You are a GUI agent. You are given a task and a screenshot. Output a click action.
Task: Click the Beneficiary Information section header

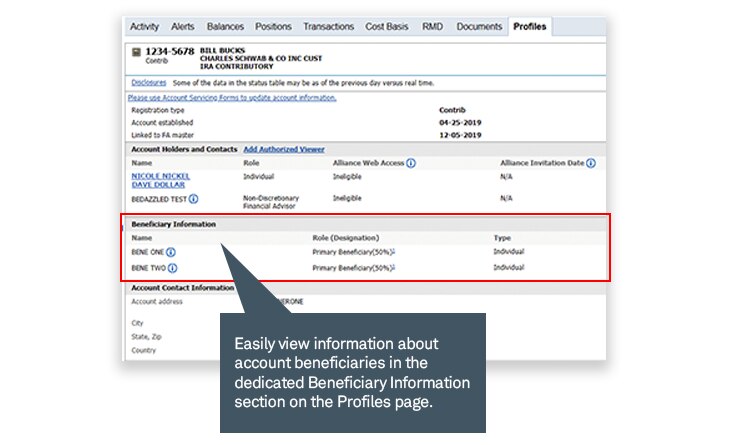(x=173, y=224)
